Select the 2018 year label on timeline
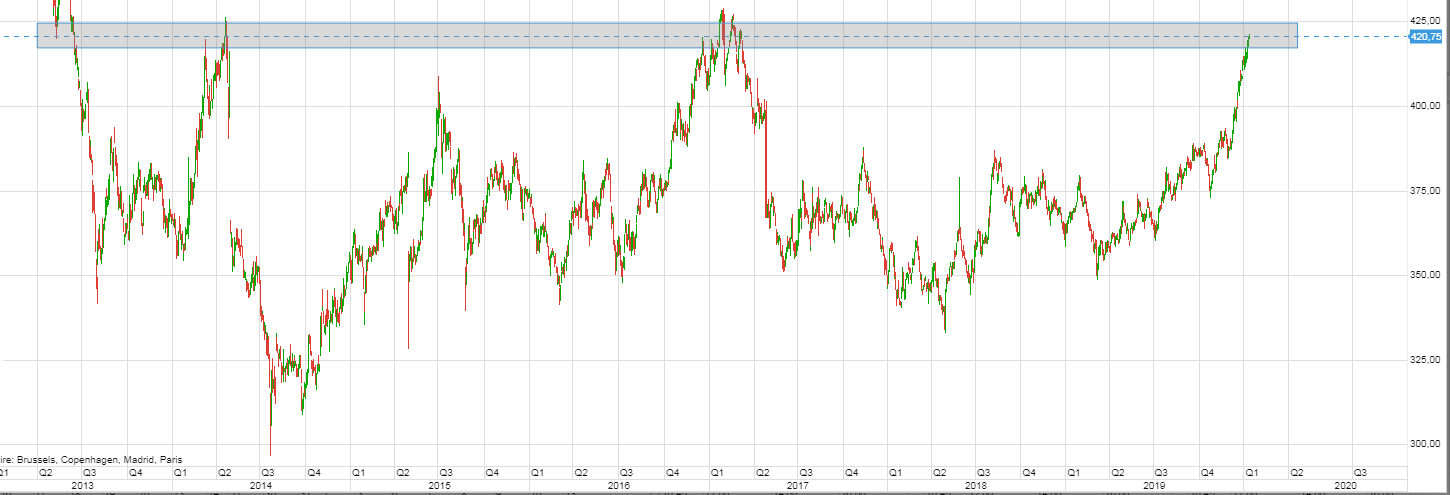 [x=976, y=485]
